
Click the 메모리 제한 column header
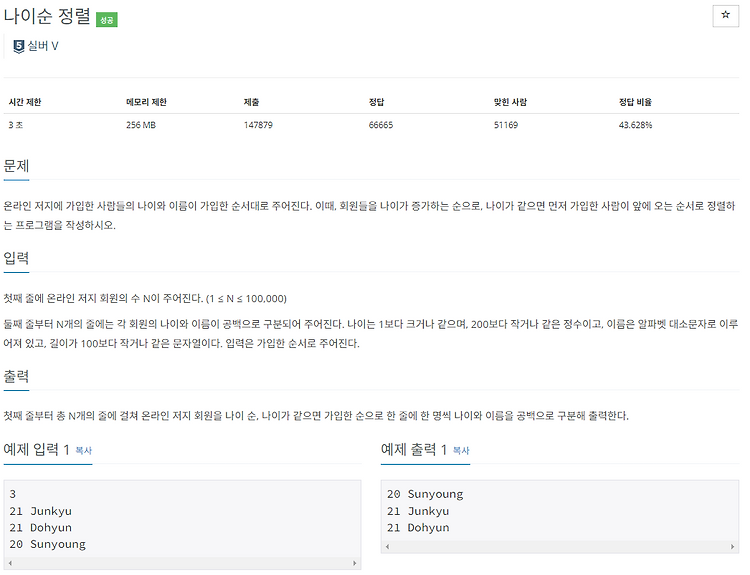146,102
